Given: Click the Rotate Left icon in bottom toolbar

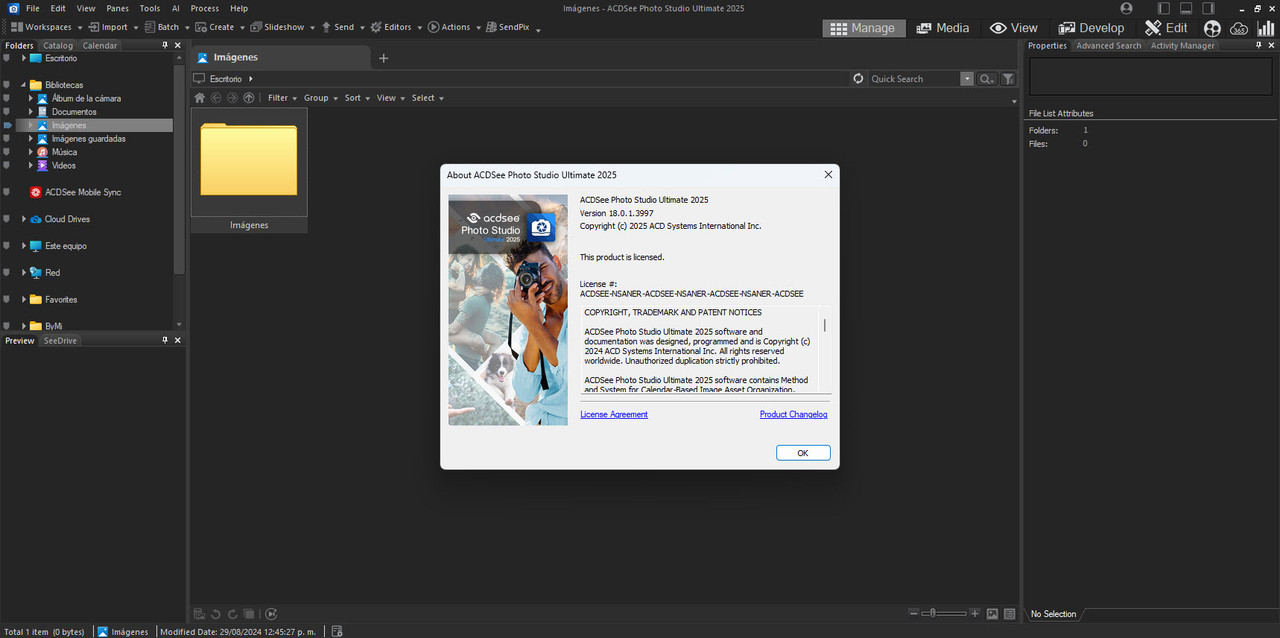Looking at the screenshot, I should tap(216, 614).
